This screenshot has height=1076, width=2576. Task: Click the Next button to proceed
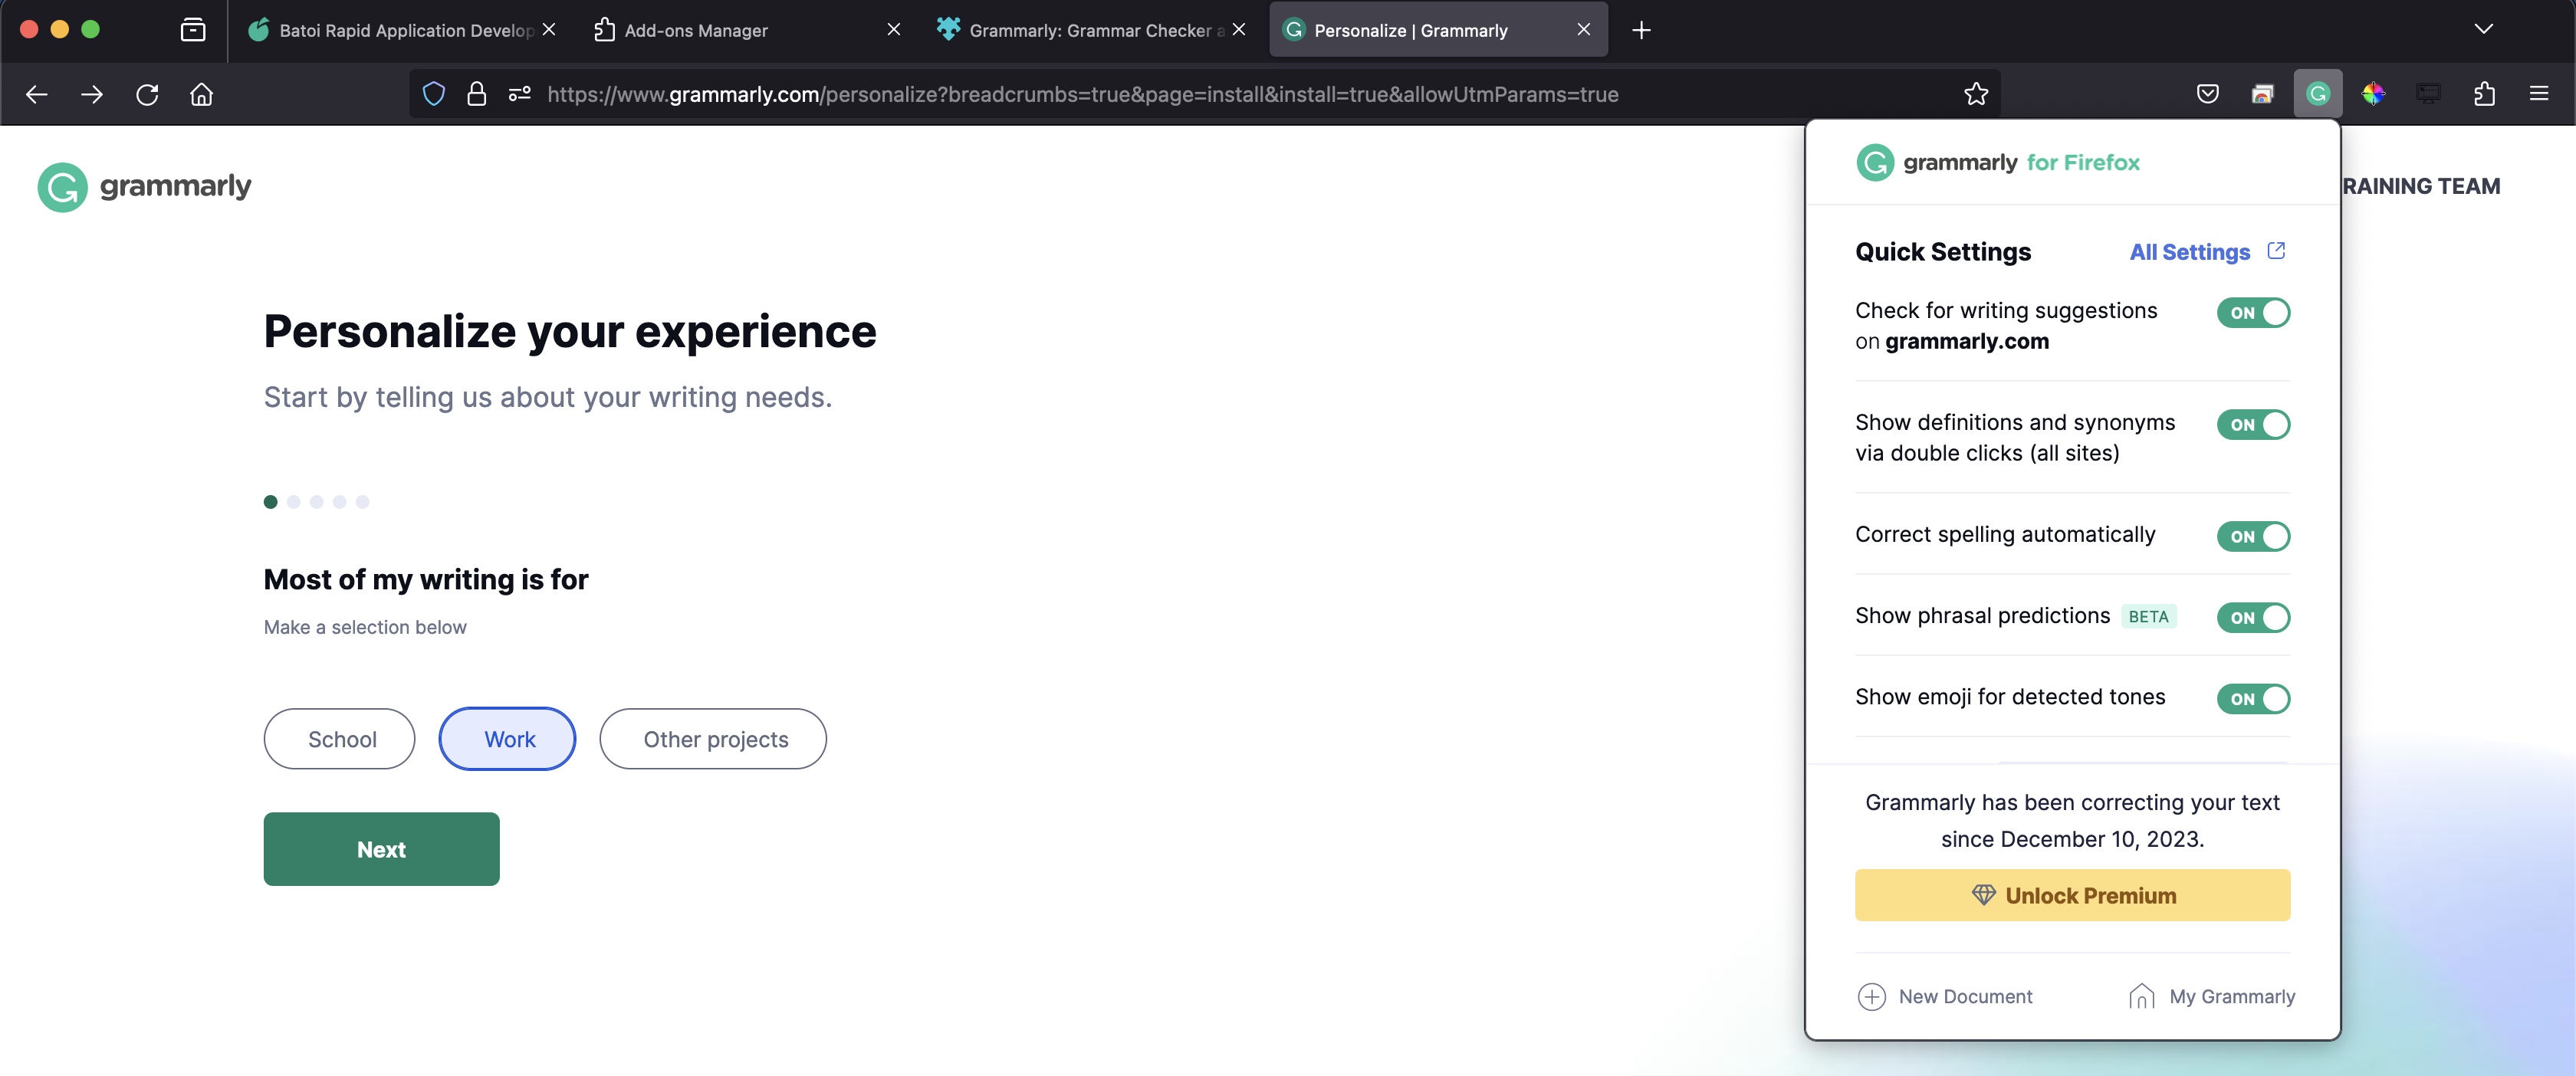[381, 849]
